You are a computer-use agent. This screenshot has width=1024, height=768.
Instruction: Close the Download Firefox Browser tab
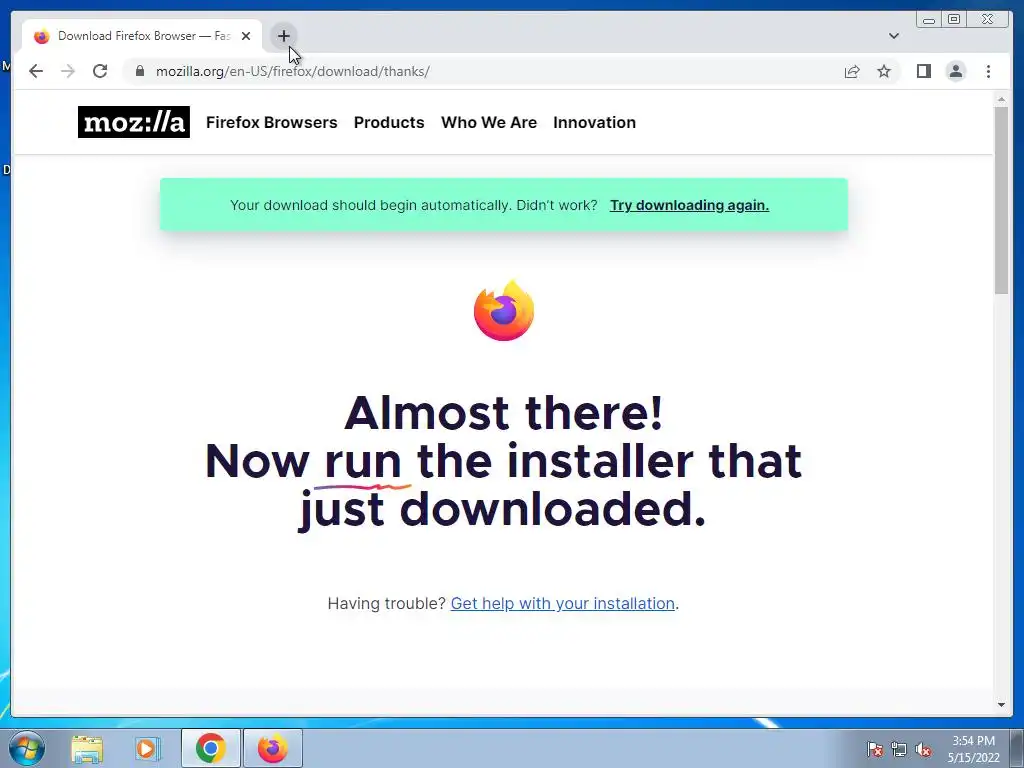click(246, 36)
